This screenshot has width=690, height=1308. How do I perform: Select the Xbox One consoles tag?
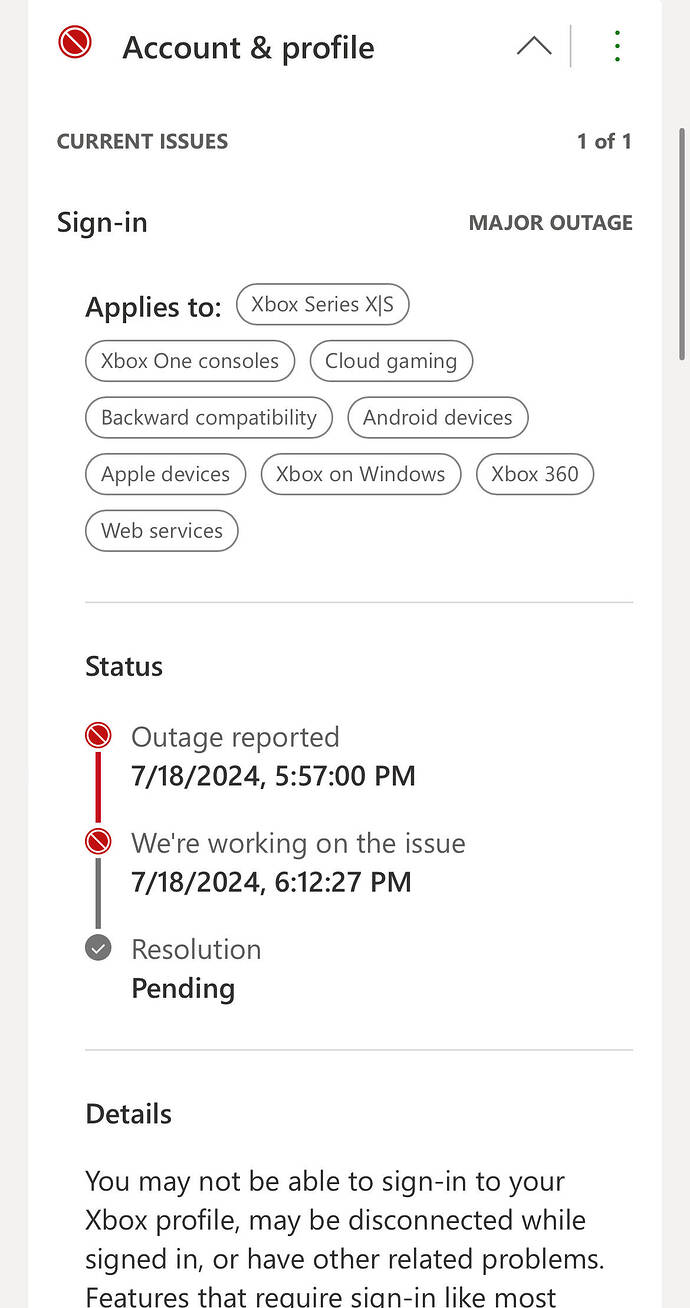(x=190, y=361)
